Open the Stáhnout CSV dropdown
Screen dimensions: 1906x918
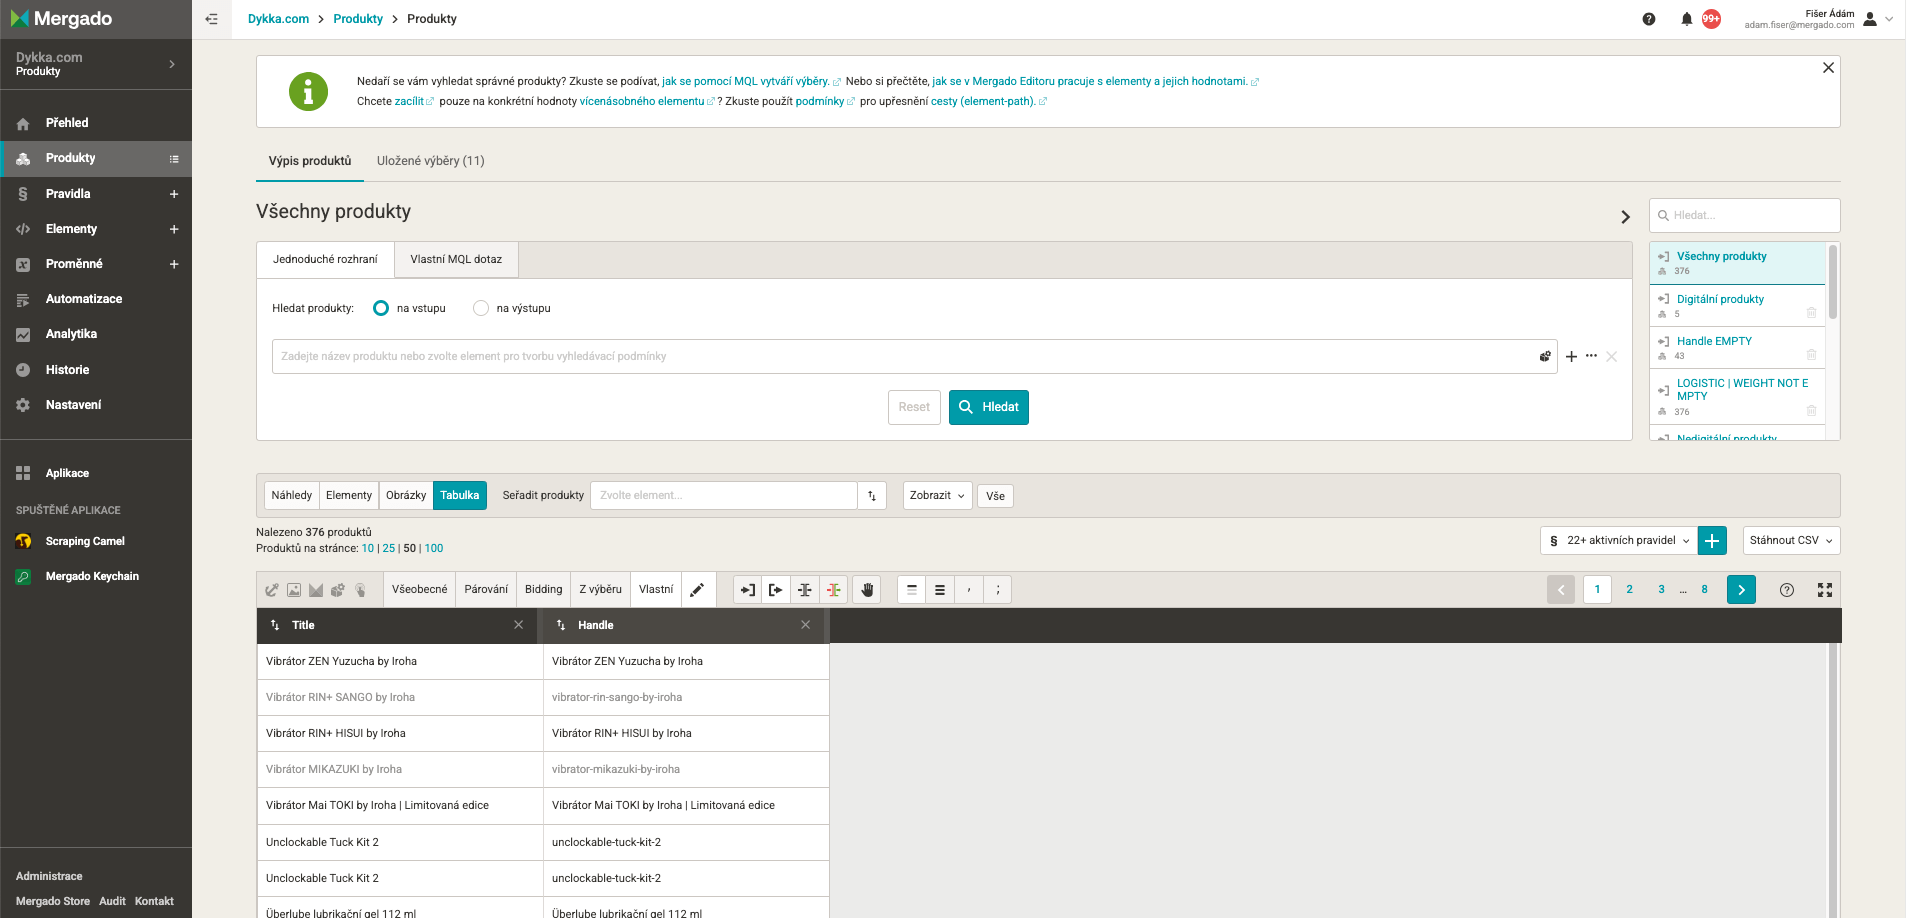[x=1790, y=541]
